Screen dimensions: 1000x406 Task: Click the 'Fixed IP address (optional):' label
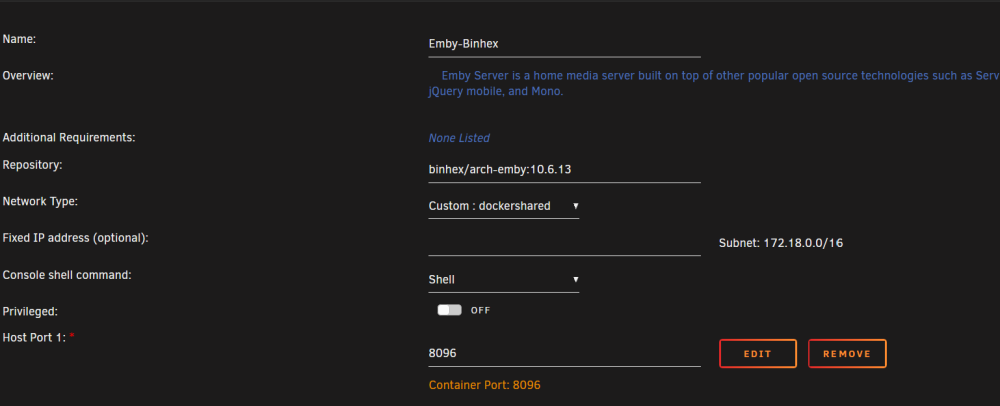(x=75, y=238)
